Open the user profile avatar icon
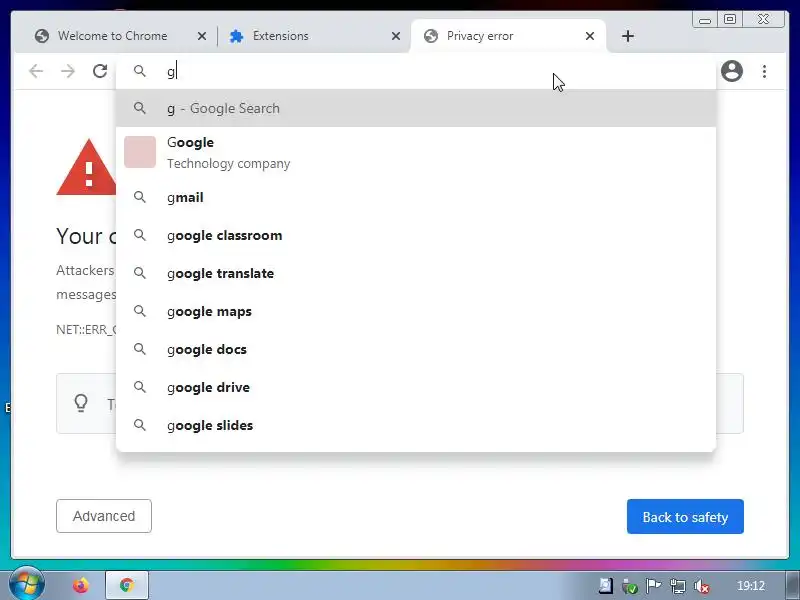800x600 pixels. pyautogui.click(x=732, y=71)
